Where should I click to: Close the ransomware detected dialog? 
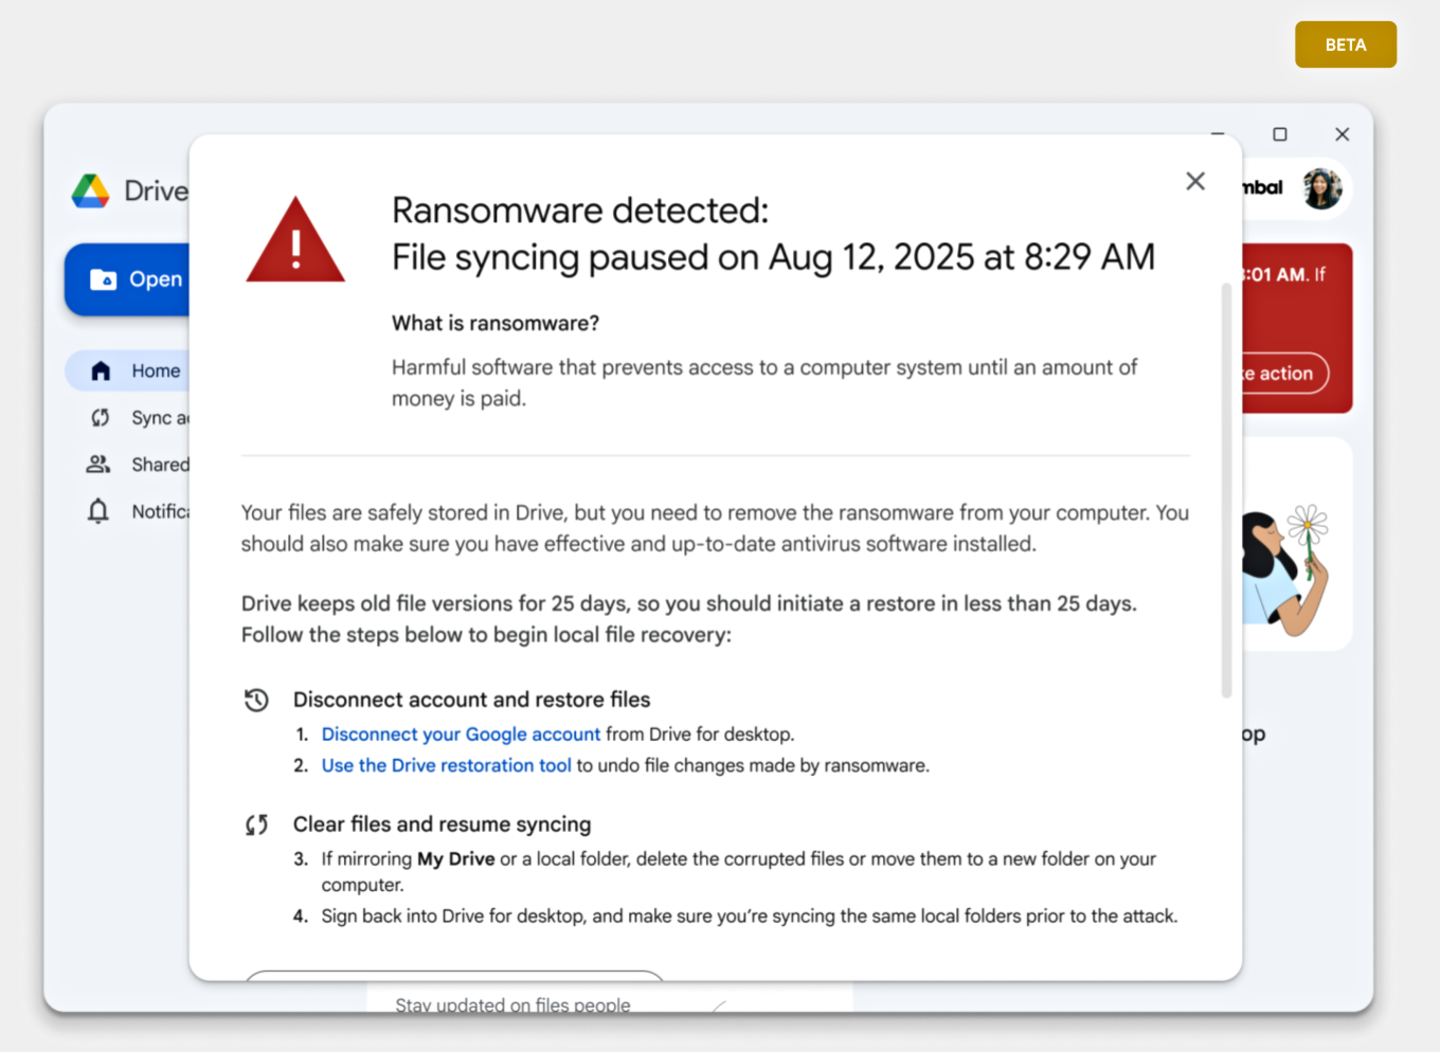pyautogui.click(x=1195, y=181)
